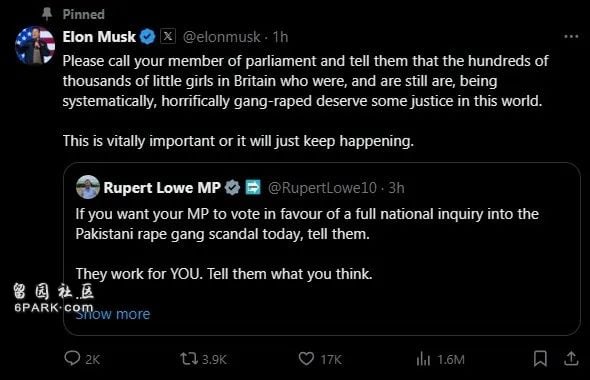Like the post with heart icon
The image size is (590, 380).
[x=306, y=359]
